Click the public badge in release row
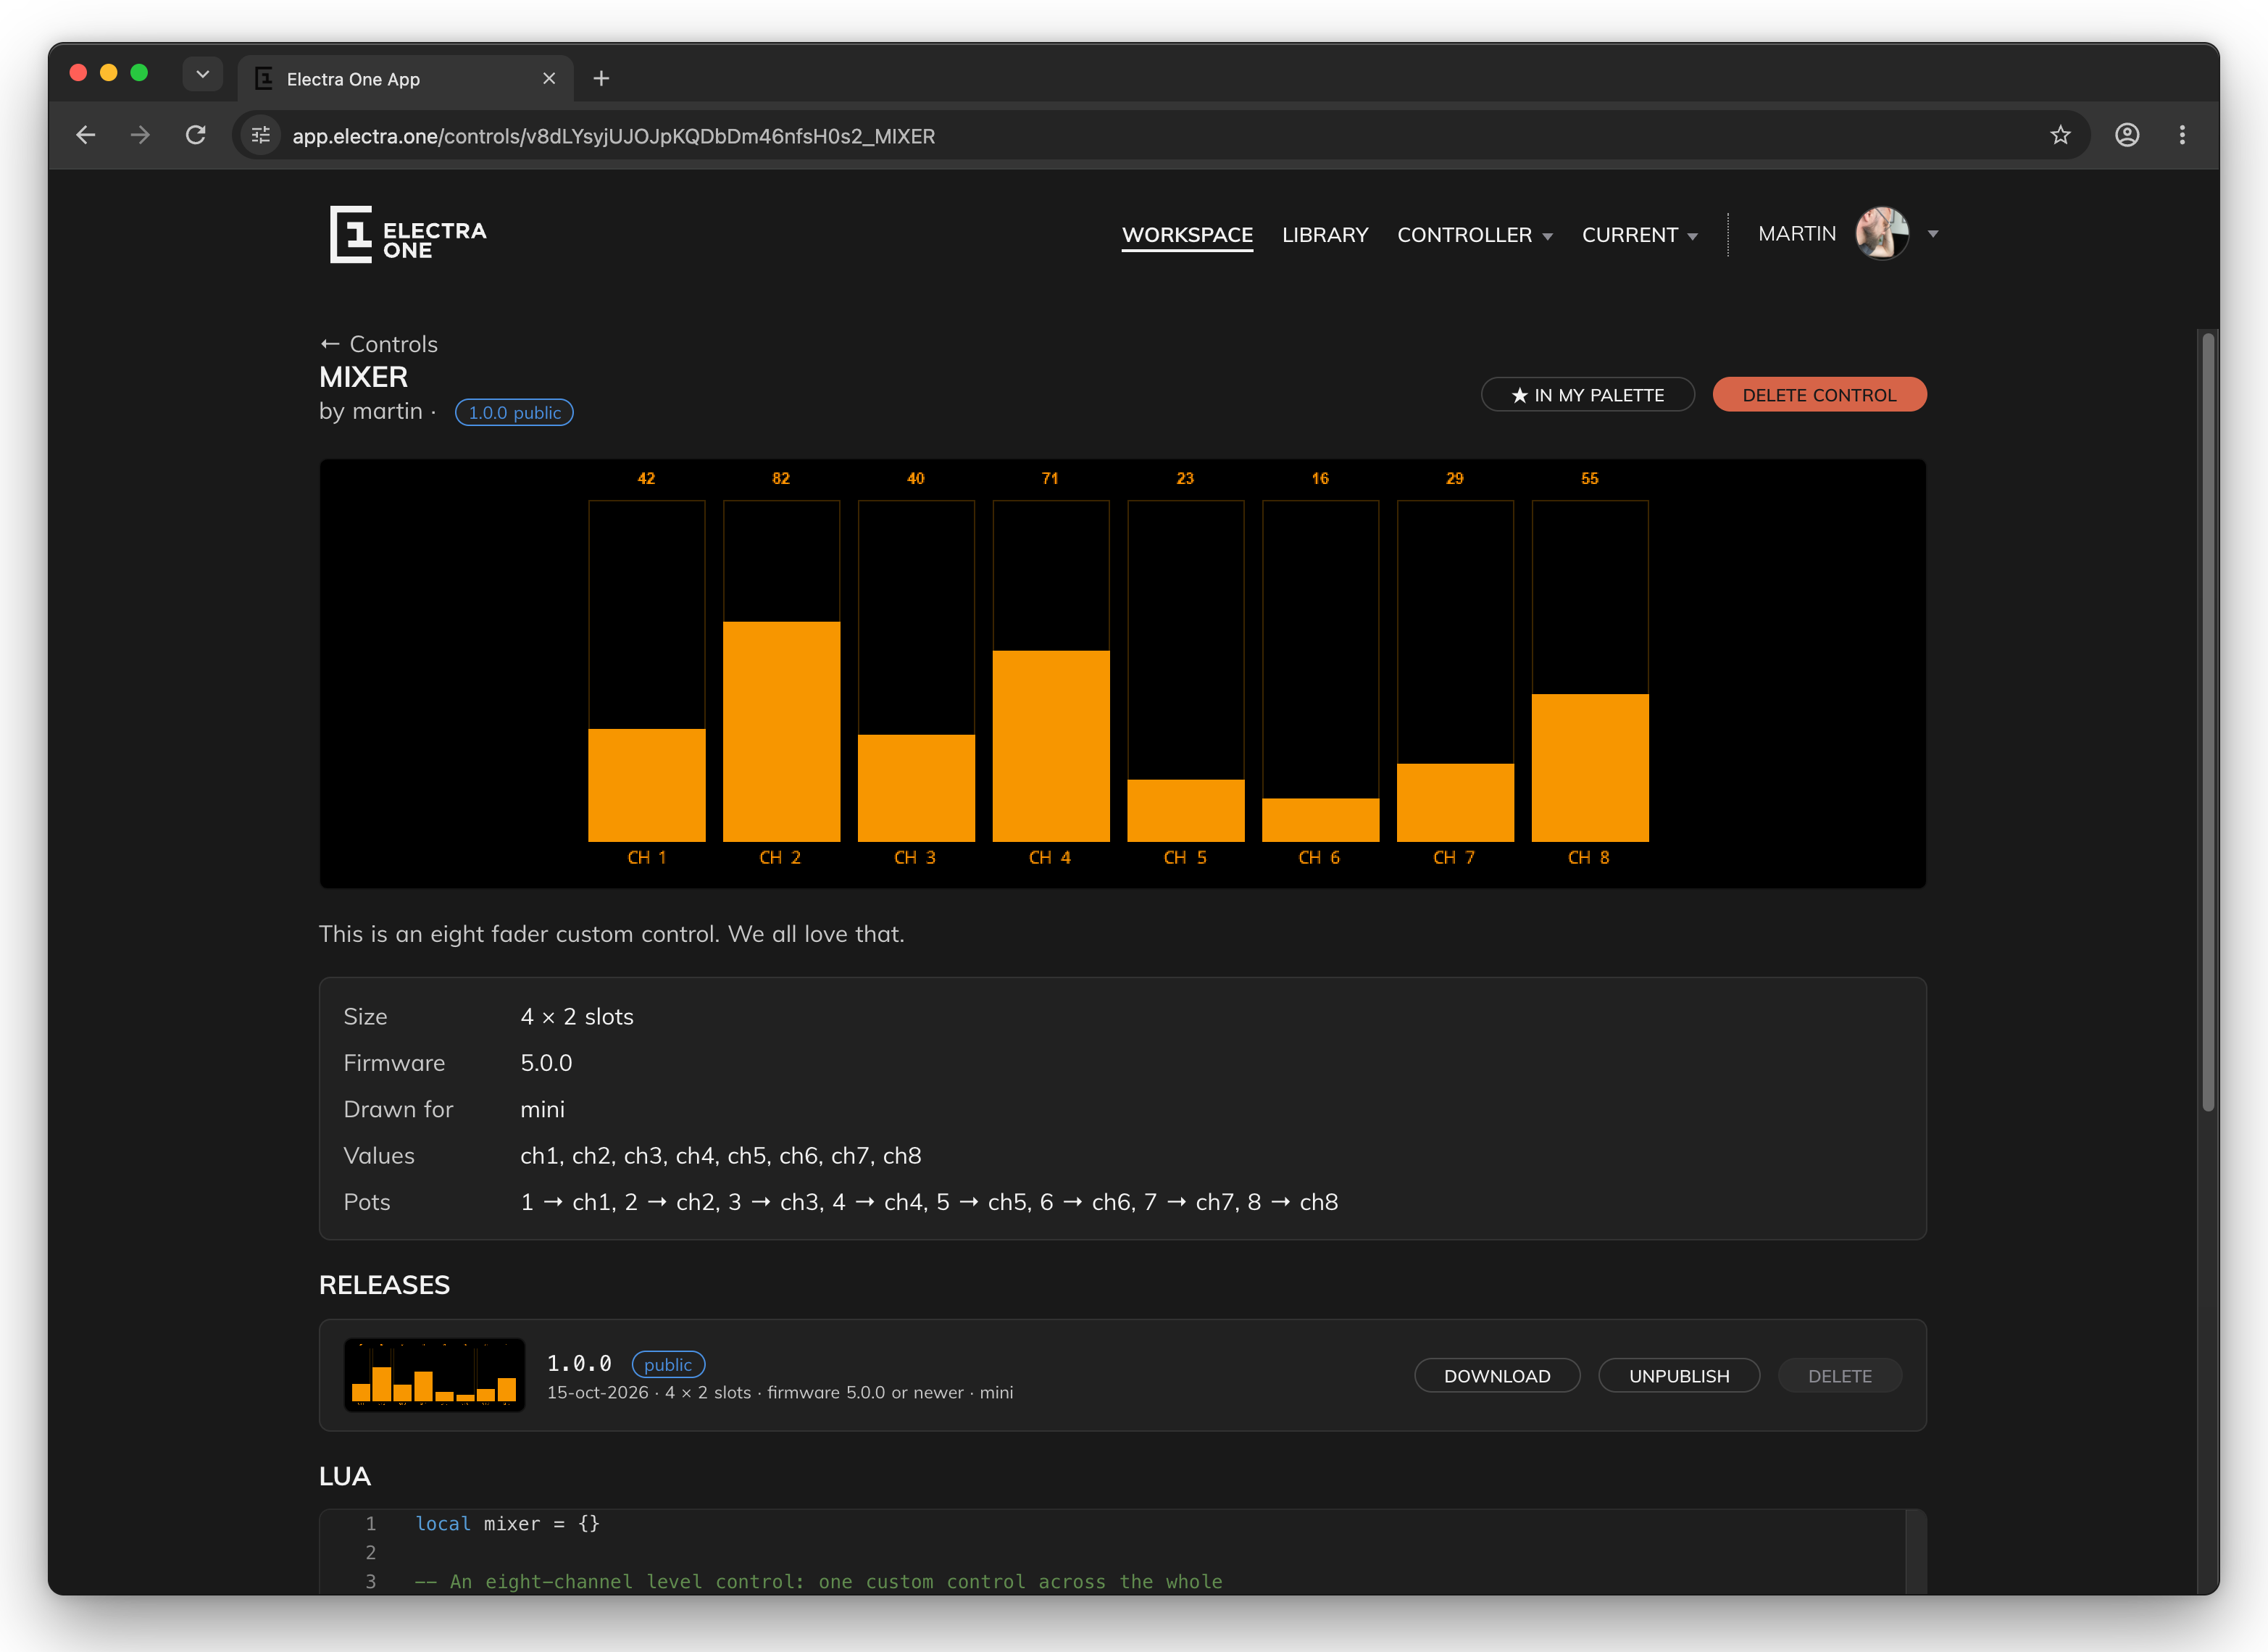Image resolution: width=2268 pixels, height=1652 pixels. (668, 1364)
